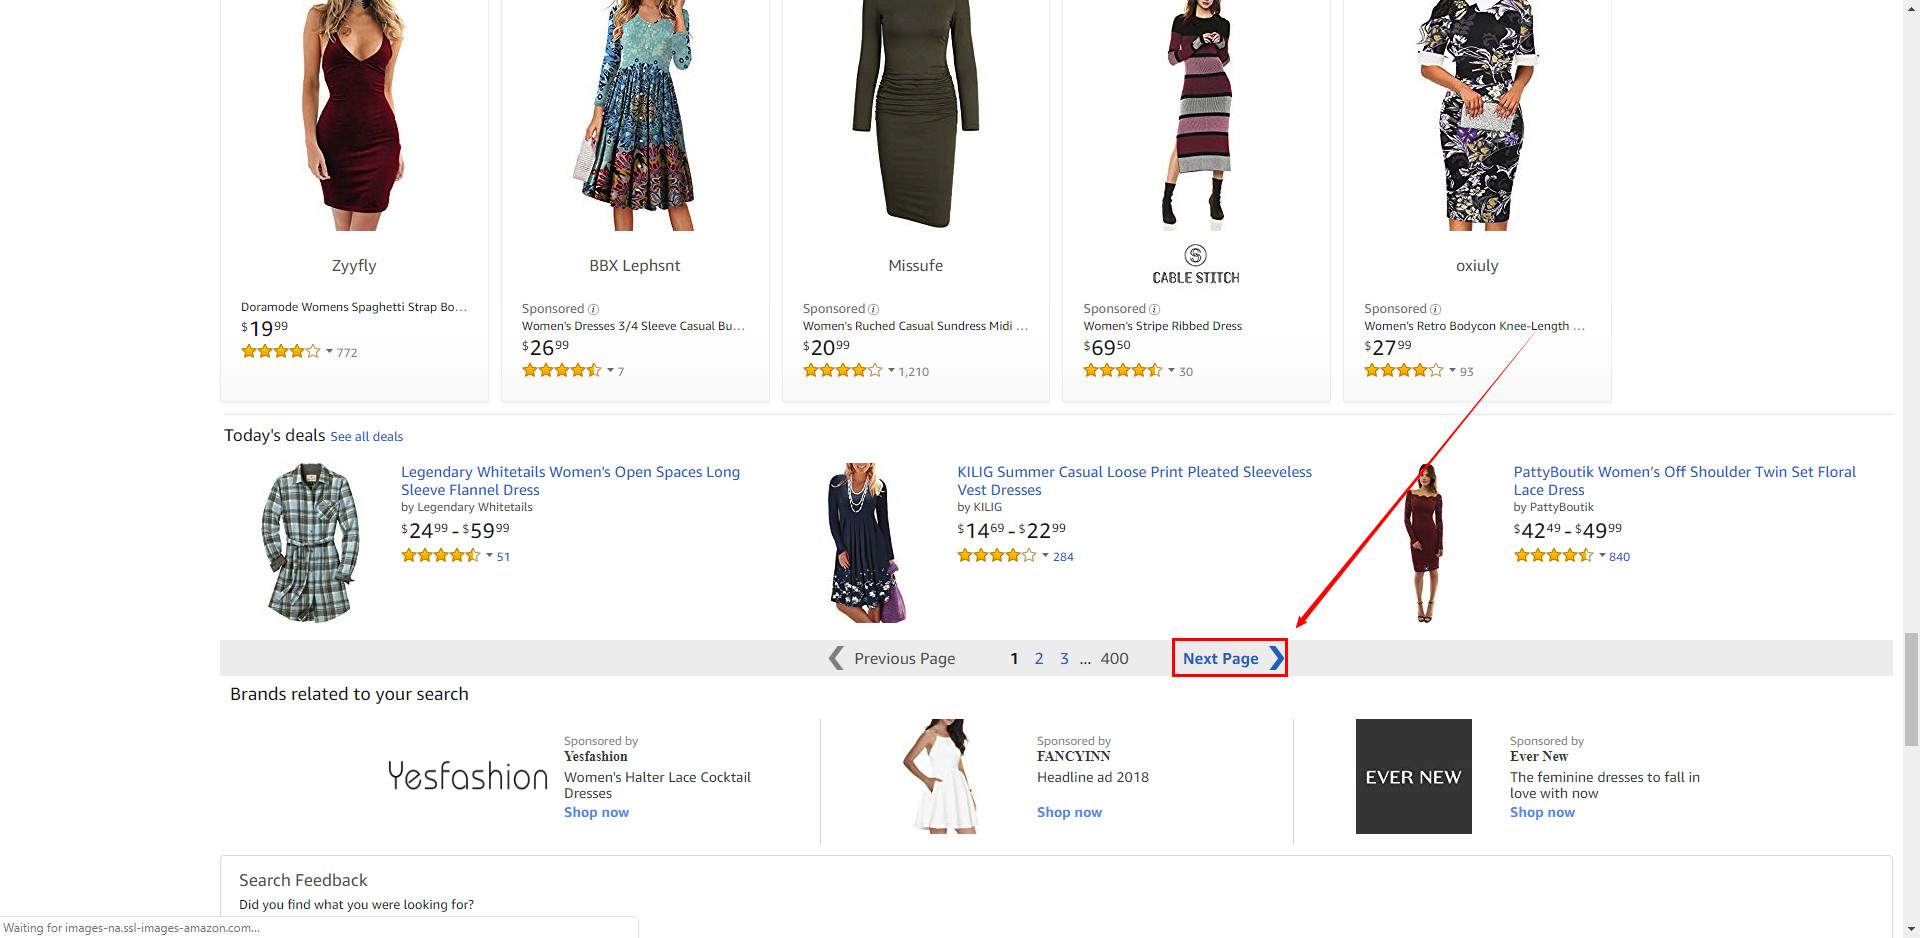1920x938 pixels.
Task: Click Previous Page text
Action: [x=904, y=658]
